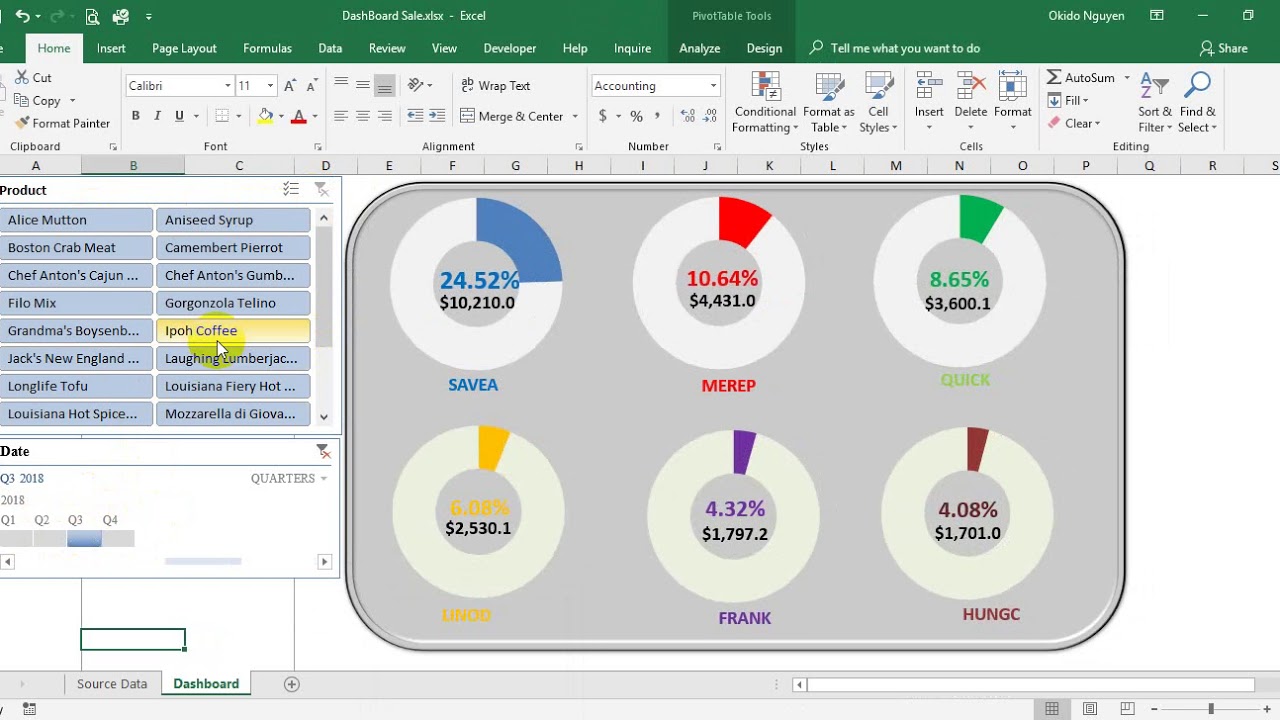Open the AutoSum dropdown arrow
This screenshot has height=720, width=1280.
tap(1127, 77)
